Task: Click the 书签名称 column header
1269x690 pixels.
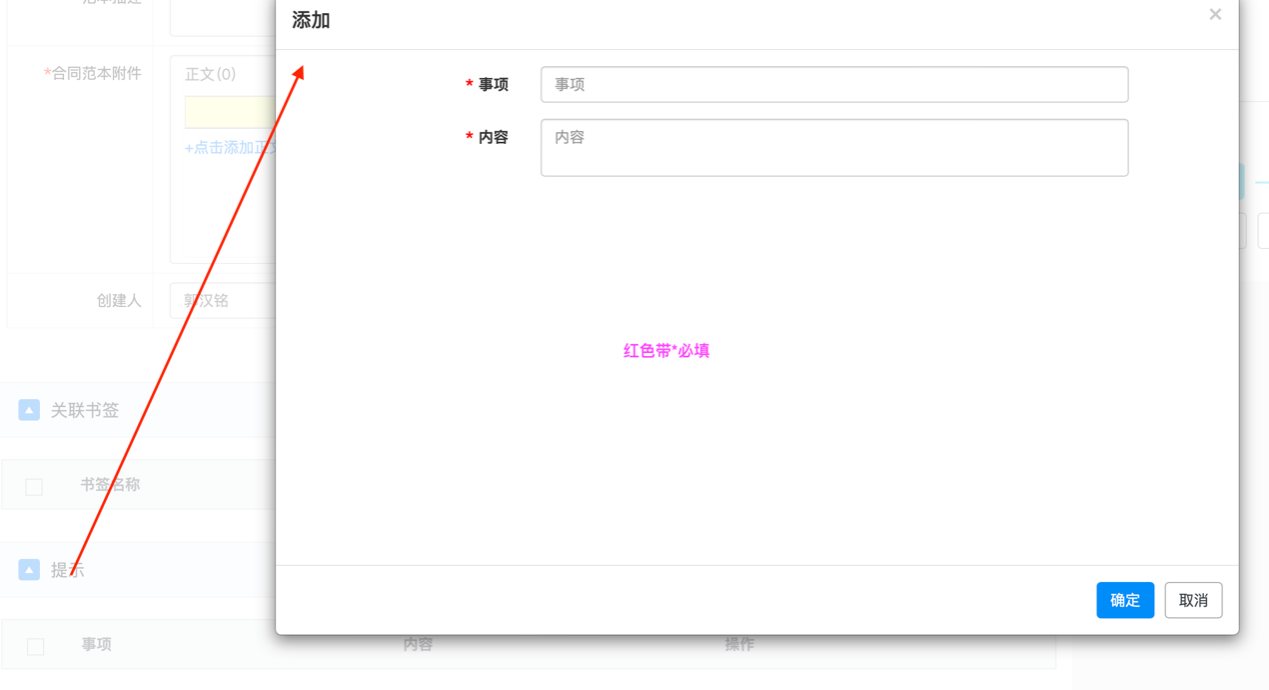Action: (110, 484)
